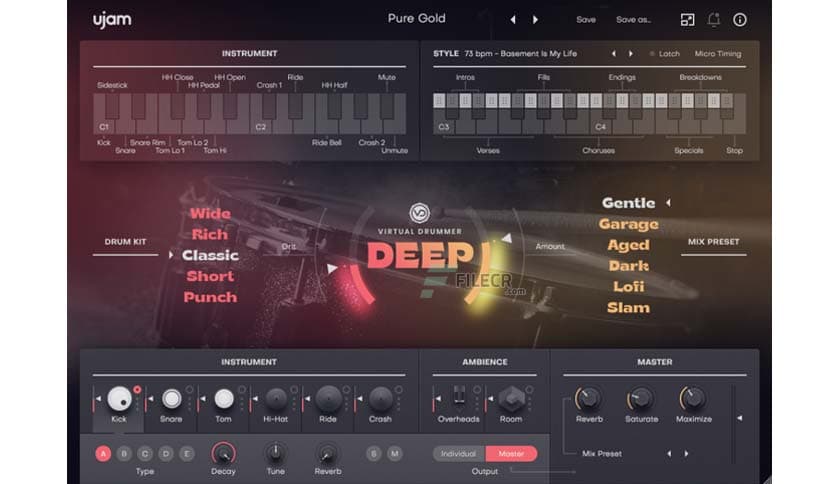Click the ujam logo
Image resolution: width=836 pixels, height=484 pixels.
click(112, 20)
